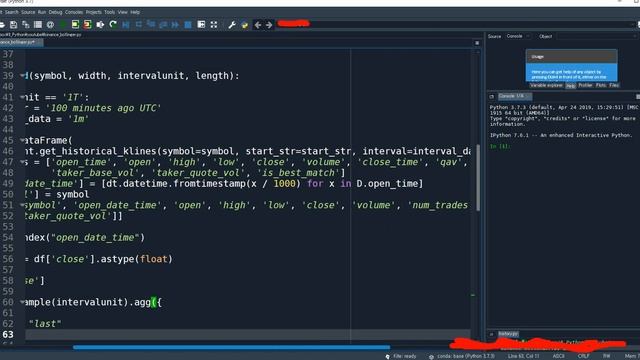The height and width of the screenshot is (360, 640).
Task: Open the PYTHONPATH manager python icon
Action: (244, 25)
